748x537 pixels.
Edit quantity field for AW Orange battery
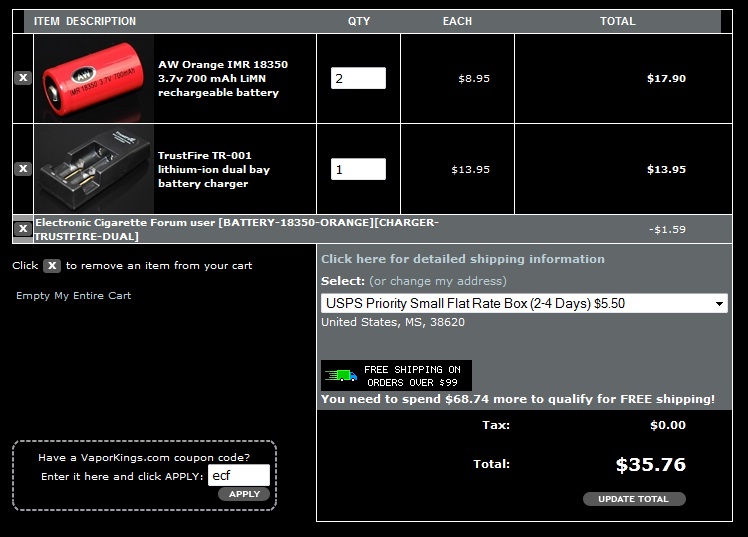[x=358, y=78]
